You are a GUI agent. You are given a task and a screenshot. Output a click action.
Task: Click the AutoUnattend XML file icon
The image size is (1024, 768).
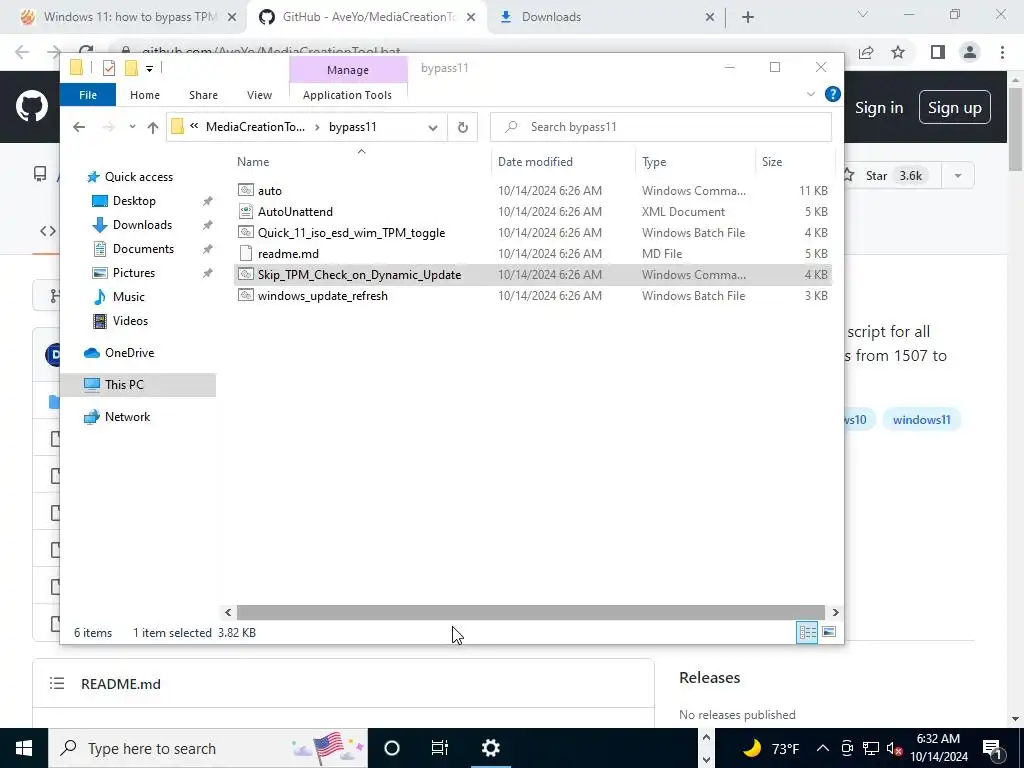(246, 211)
